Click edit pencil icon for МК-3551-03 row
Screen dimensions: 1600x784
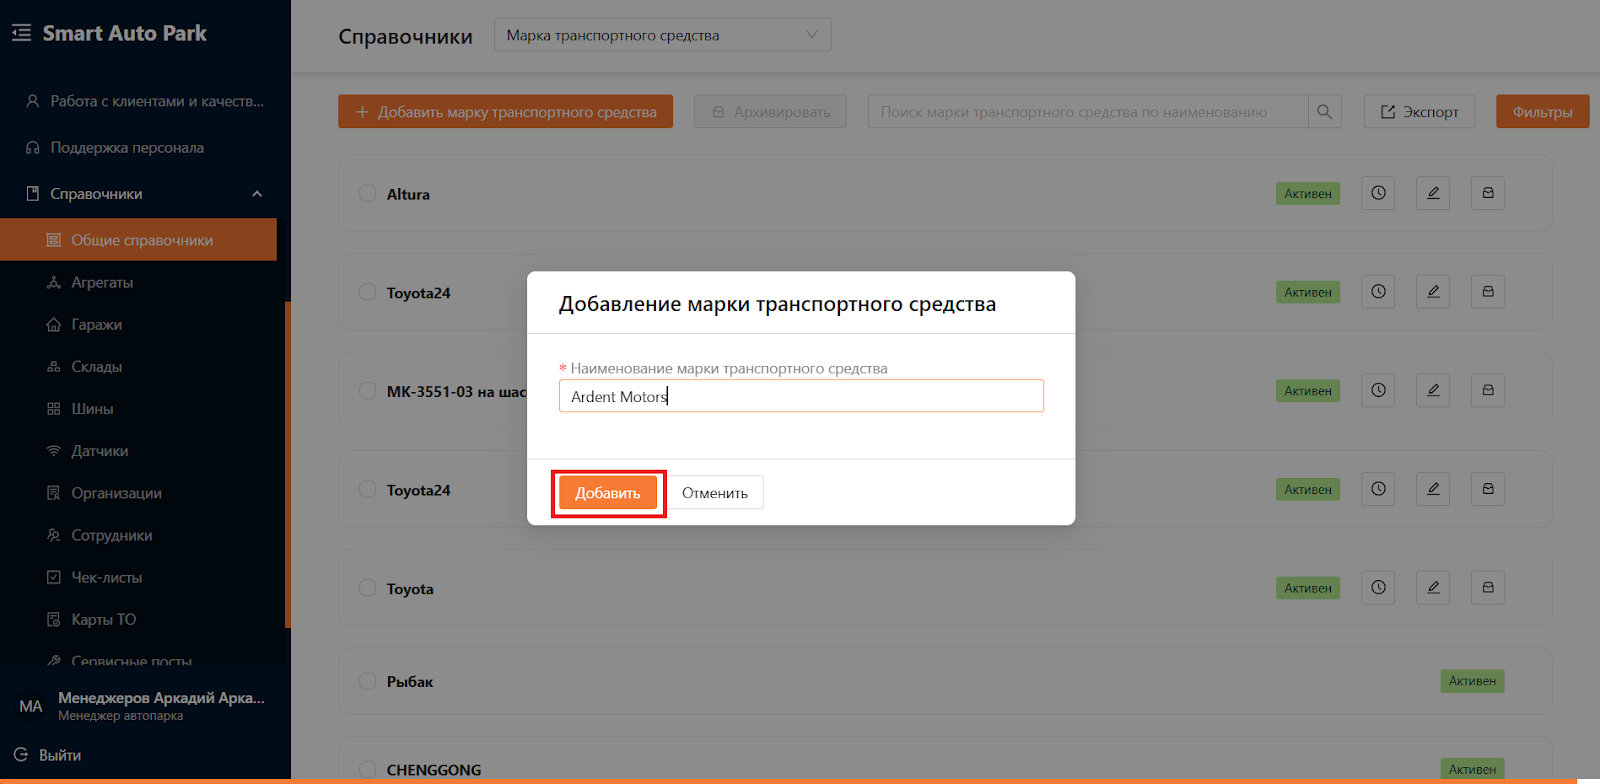pyautogui.click(x=1433, y=390)
